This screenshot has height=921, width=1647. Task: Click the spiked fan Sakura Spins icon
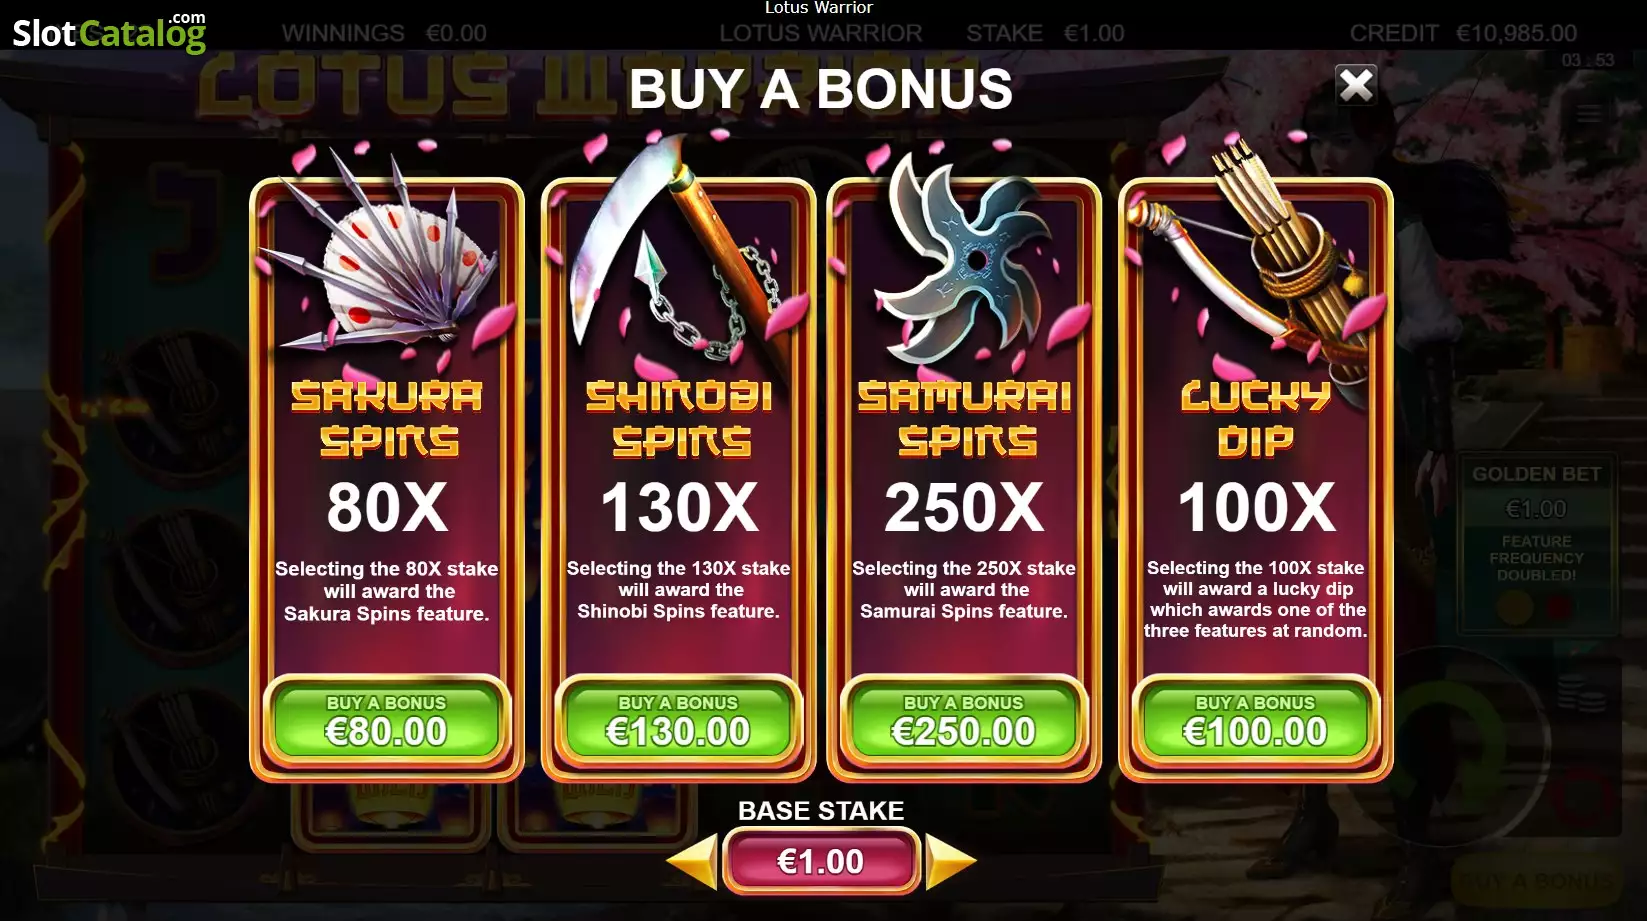386,255
